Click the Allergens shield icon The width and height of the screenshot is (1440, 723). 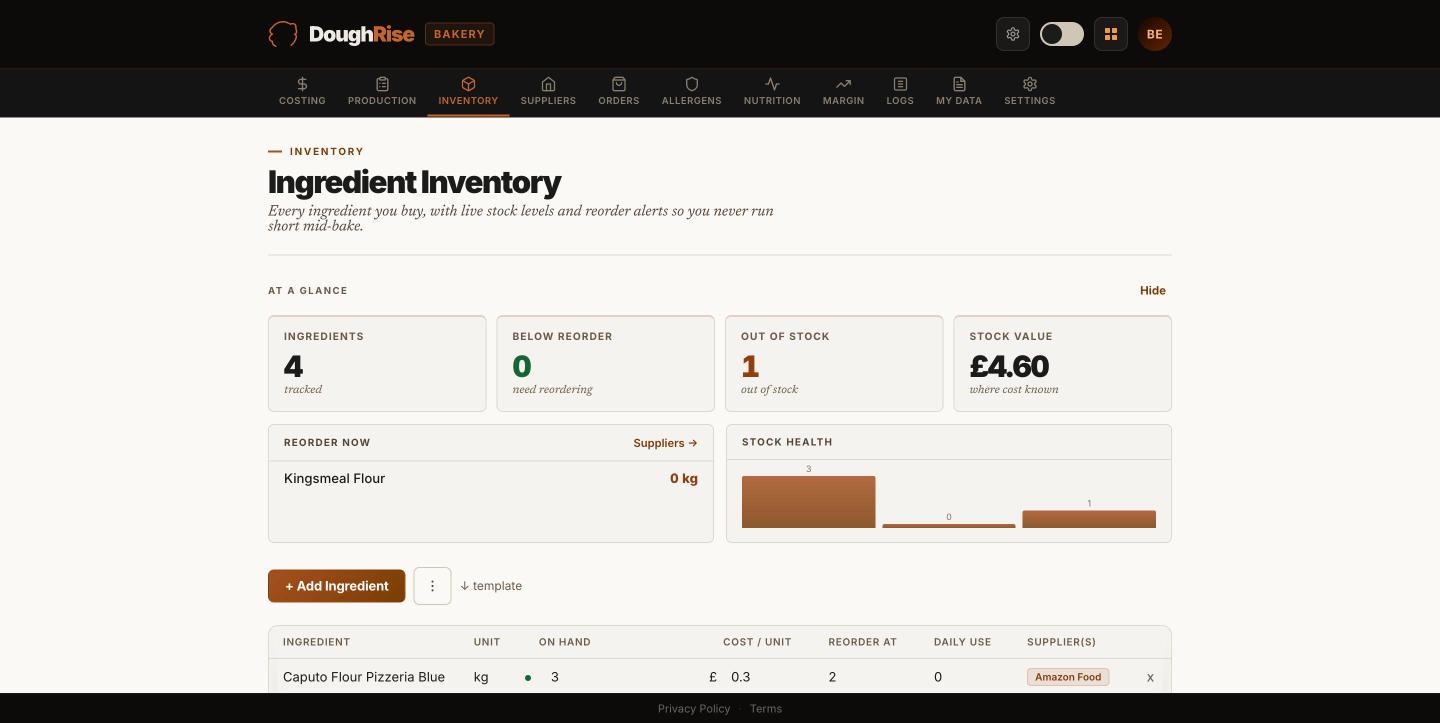691,84
